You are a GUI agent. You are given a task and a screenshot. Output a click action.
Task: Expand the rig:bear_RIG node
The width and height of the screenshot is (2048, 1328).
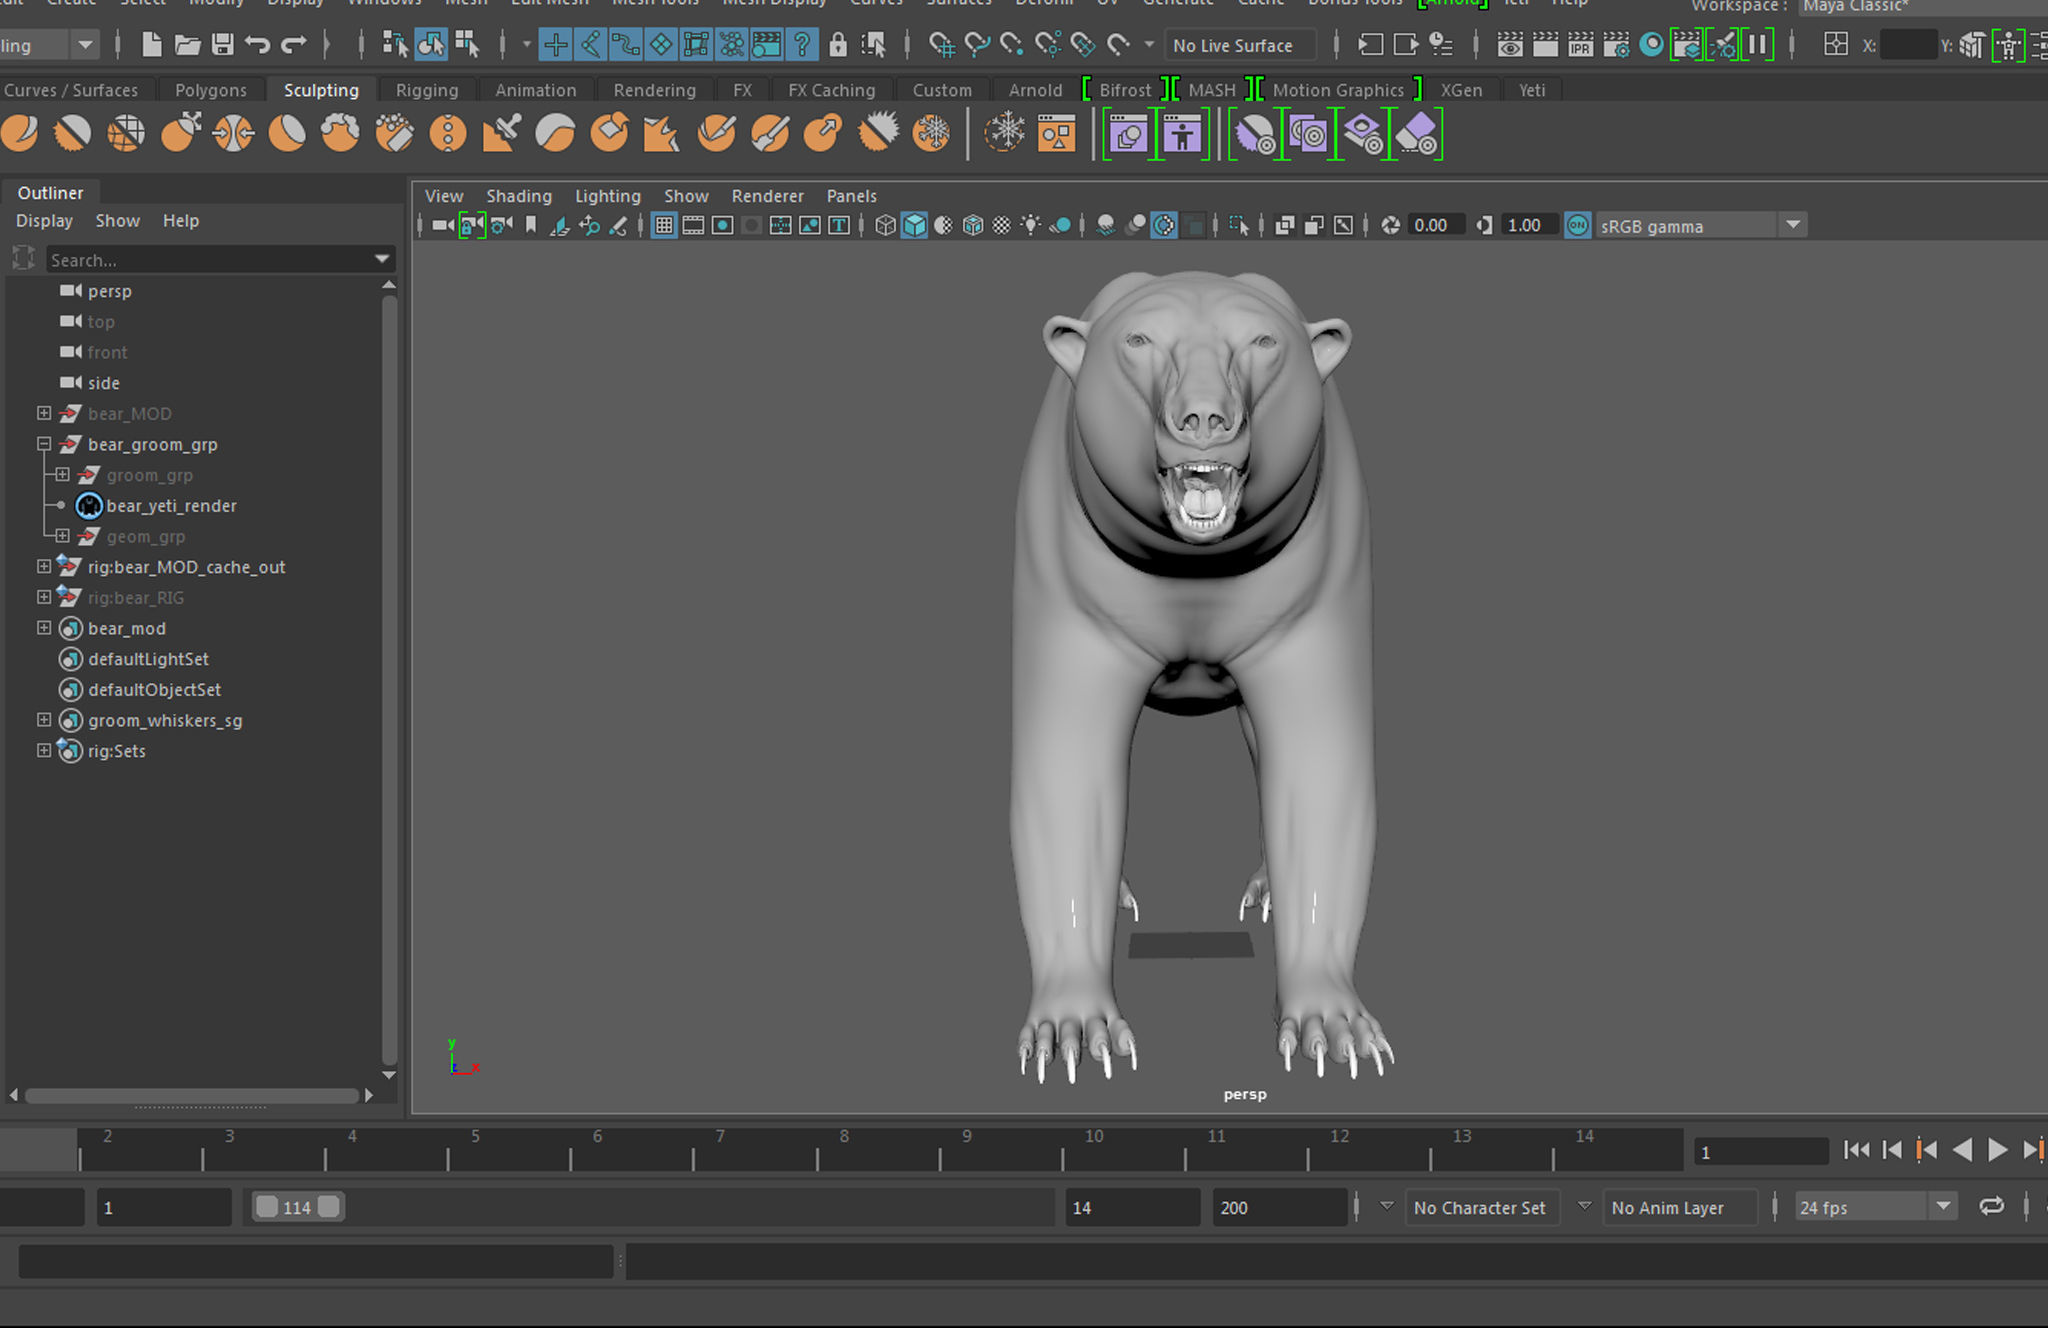click(44, 597)
